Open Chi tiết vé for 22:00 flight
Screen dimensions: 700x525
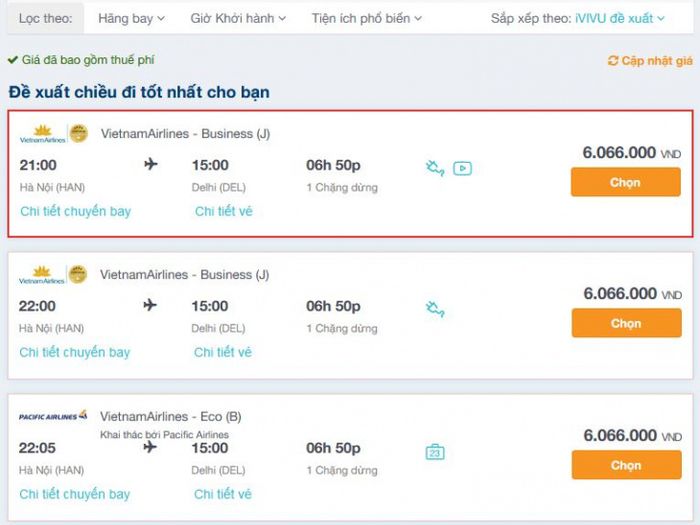point(223,352)
